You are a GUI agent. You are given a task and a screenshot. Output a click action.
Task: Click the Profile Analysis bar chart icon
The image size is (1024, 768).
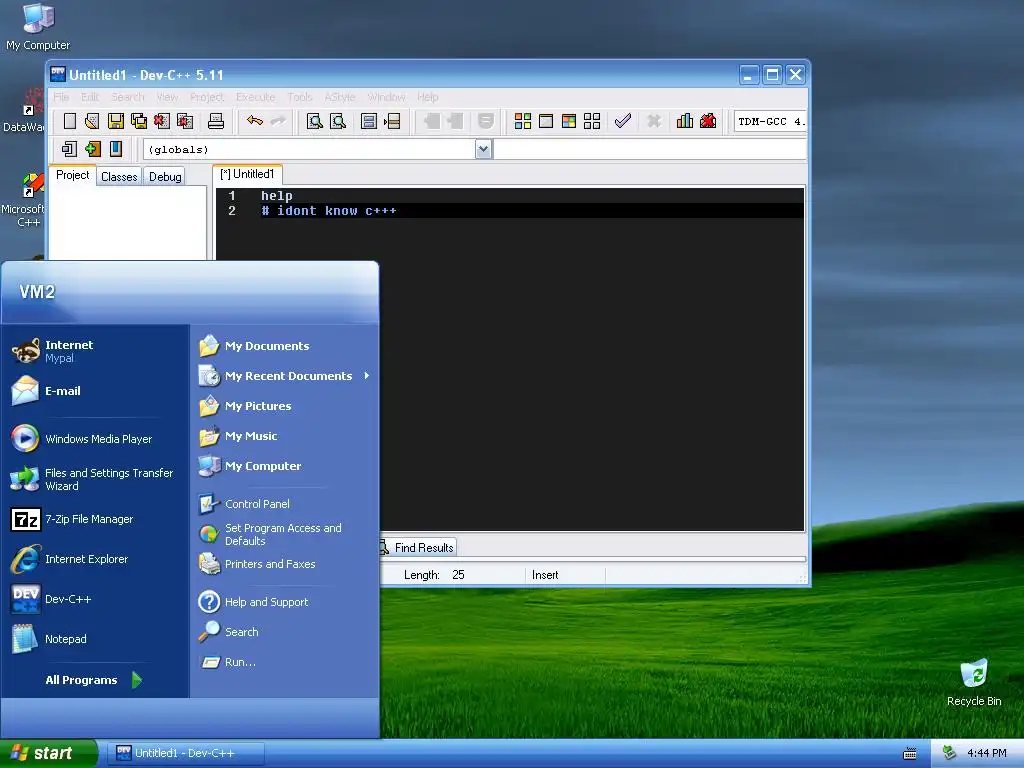684,121
